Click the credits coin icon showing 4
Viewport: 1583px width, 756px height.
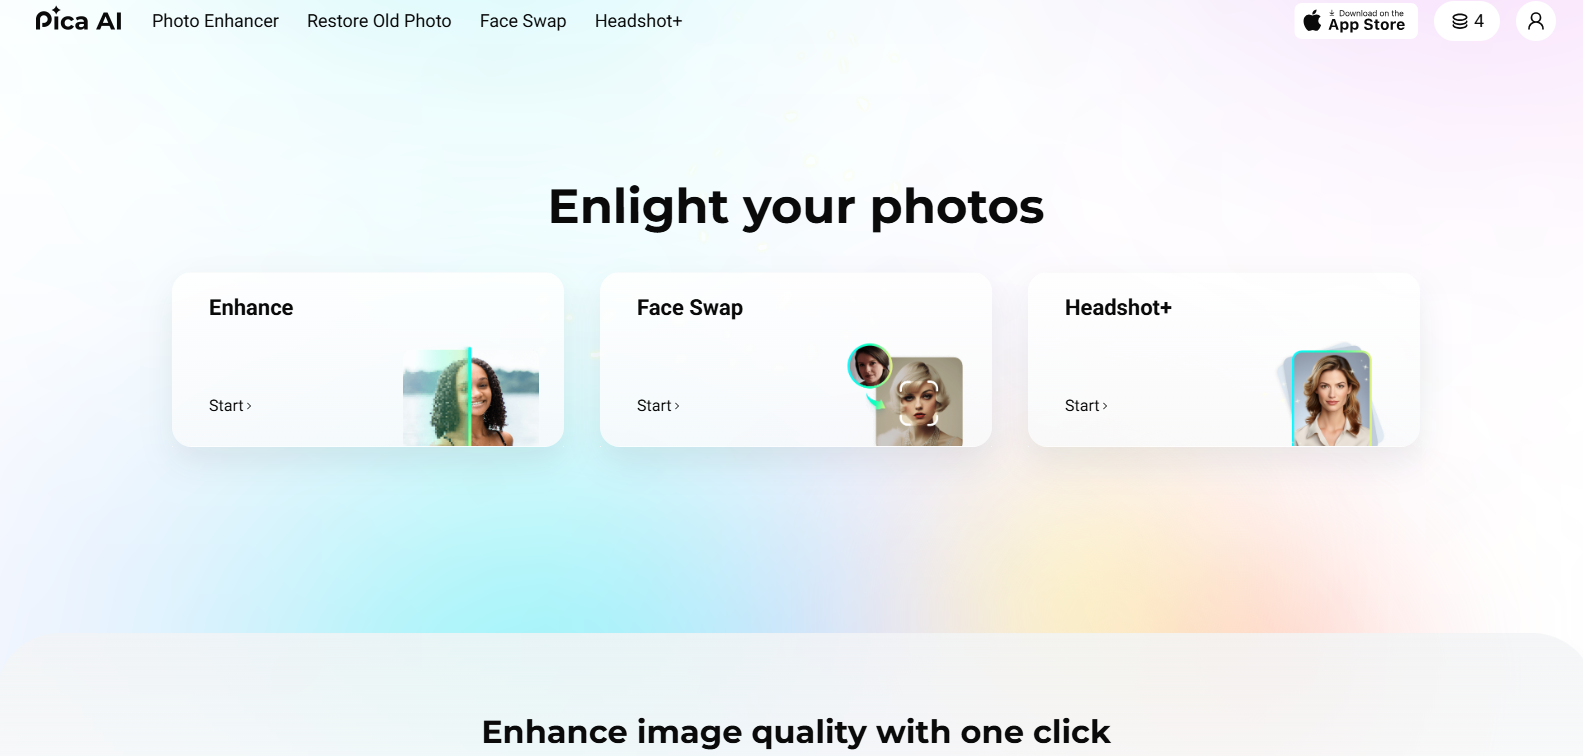click(1460, 21)
